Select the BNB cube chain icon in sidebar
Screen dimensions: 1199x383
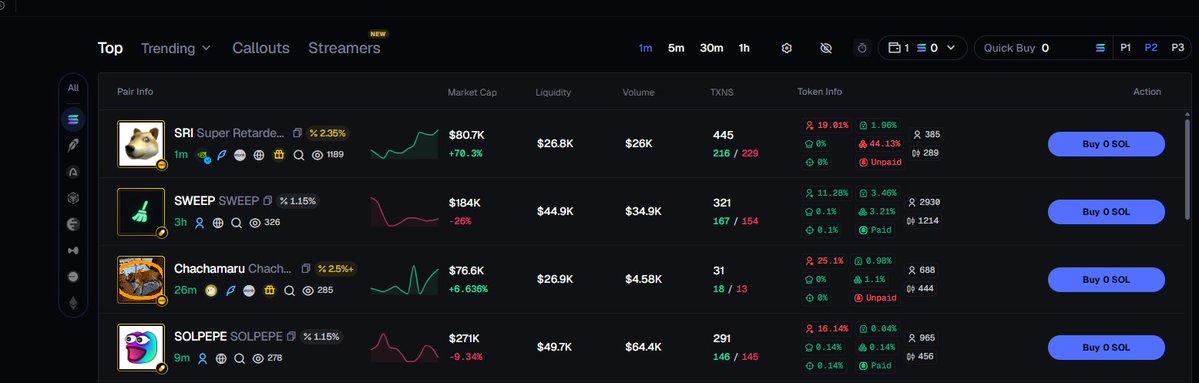tap(73, 198)
